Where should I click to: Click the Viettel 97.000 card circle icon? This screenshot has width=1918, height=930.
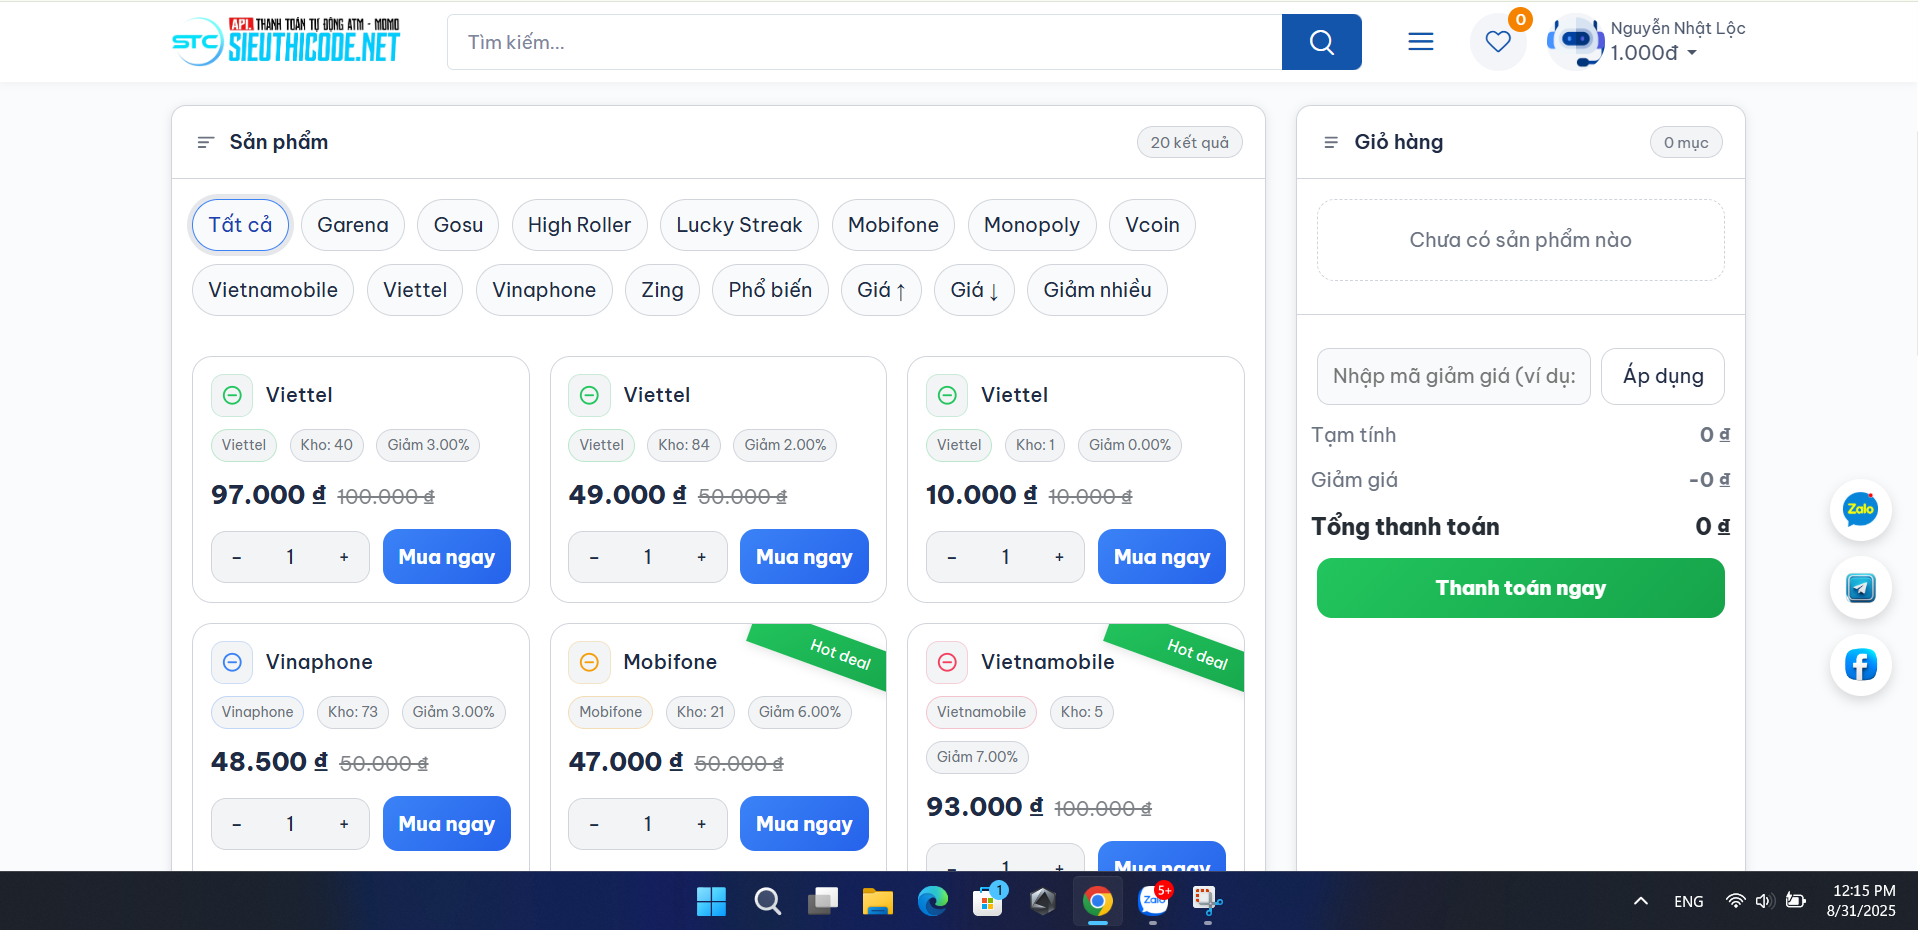[232, 395]
